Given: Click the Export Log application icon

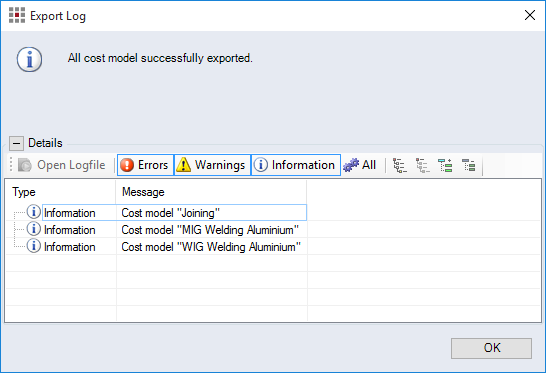Looking at the screenshot, I should [17, 15].
